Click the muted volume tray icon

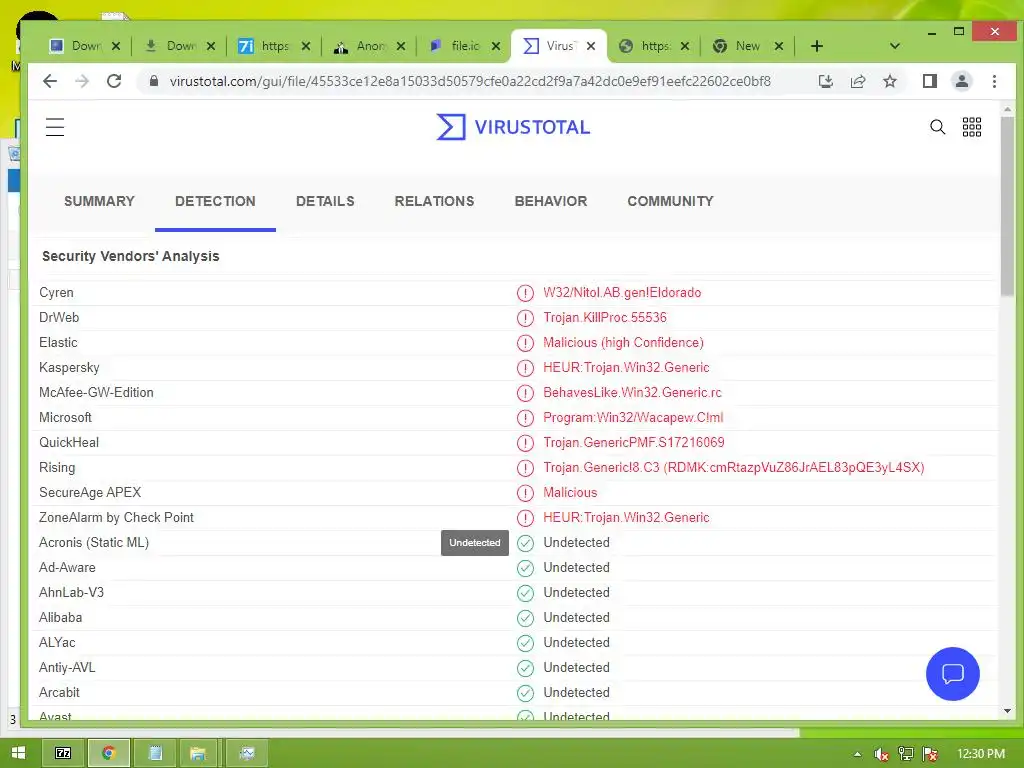pos(881,754)
